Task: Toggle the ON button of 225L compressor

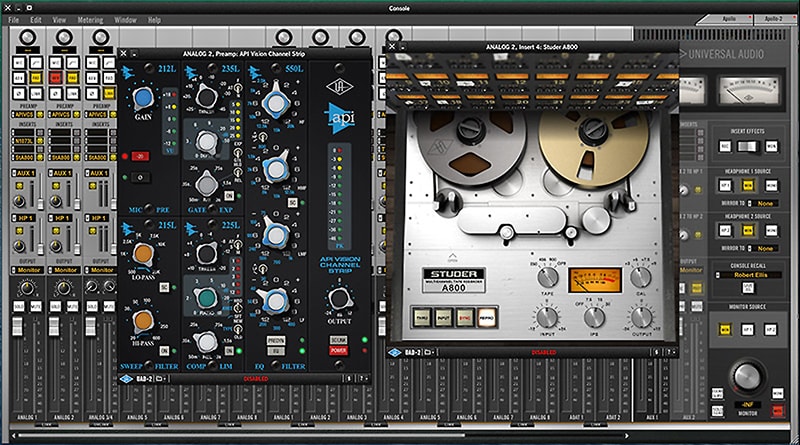Action: [x=229, y=351]
